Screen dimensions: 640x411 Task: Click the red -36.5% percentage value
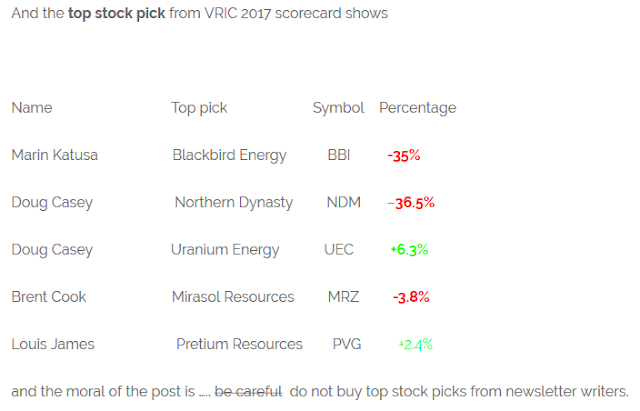pyautogui.click(x=411, y=203)
